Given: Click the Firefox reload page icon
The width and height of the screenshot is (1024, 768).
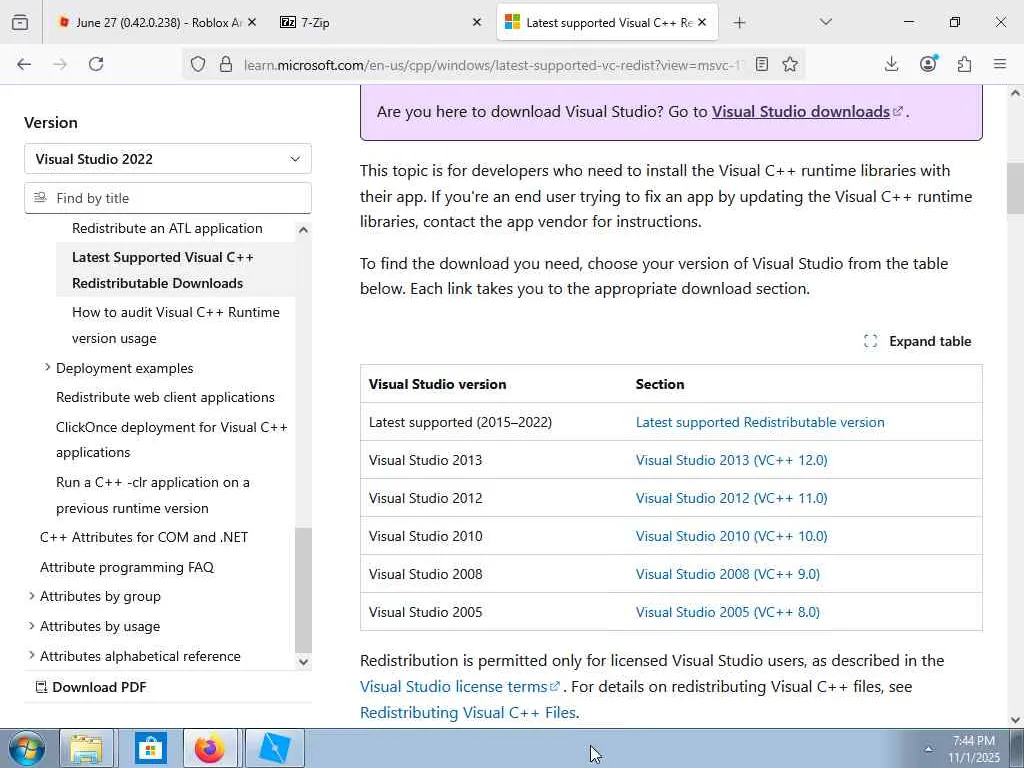Looking at the screenshot, I should coord(96,64).
